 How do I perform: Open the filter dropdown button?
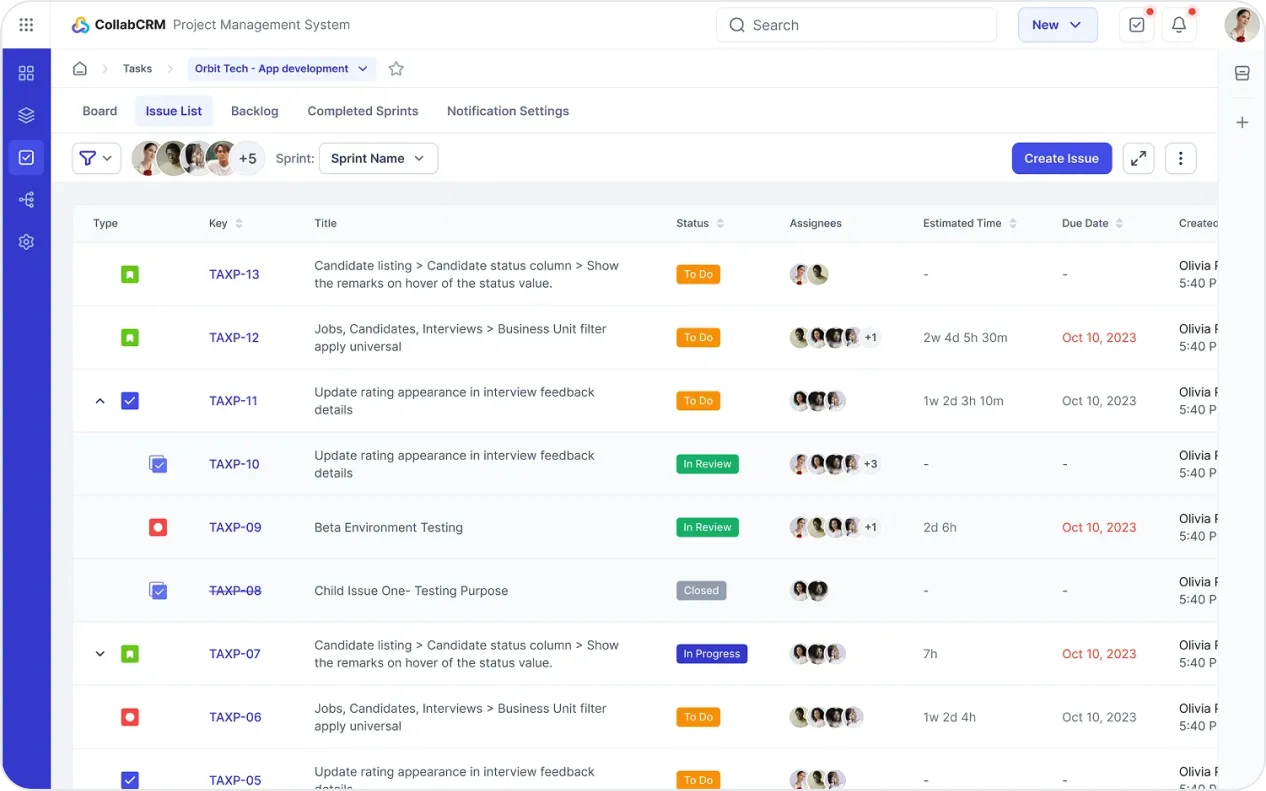click(x=96, y=158)
